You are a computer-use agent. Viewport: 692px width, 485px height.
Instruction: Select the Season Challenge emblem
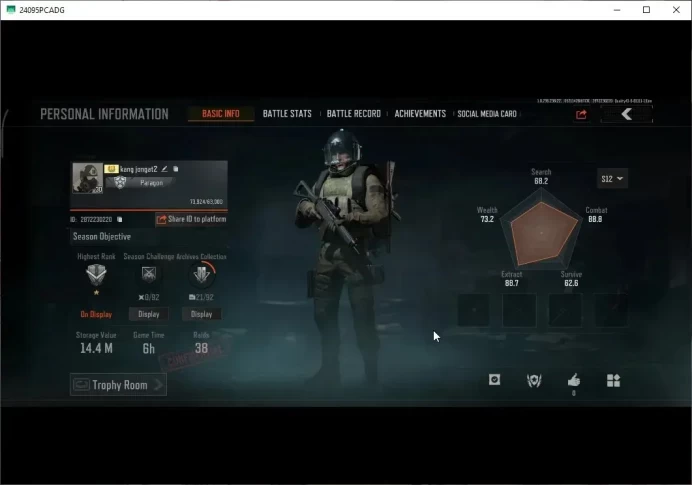(149, 274)
